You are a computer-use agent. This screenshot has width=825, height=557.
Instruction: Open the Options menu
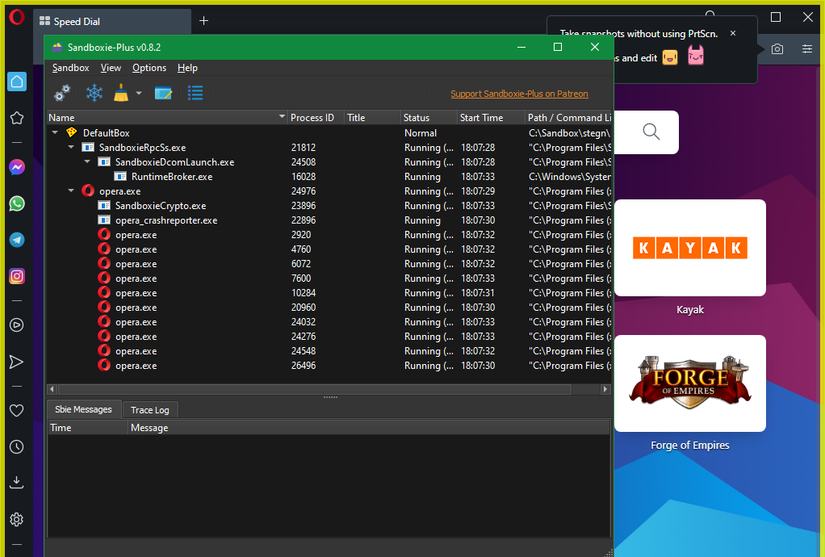(149, 68)
